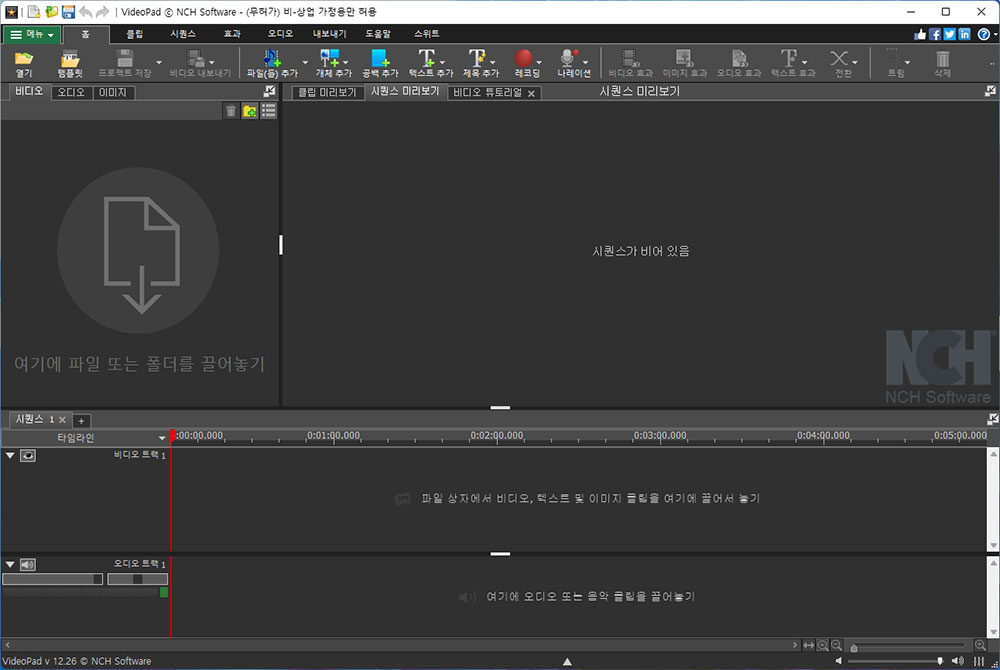The height and width of the screenshot is (670, 1000).
Task: Open the green 메뉴 dropdown
Action: [x=32, y=34]
